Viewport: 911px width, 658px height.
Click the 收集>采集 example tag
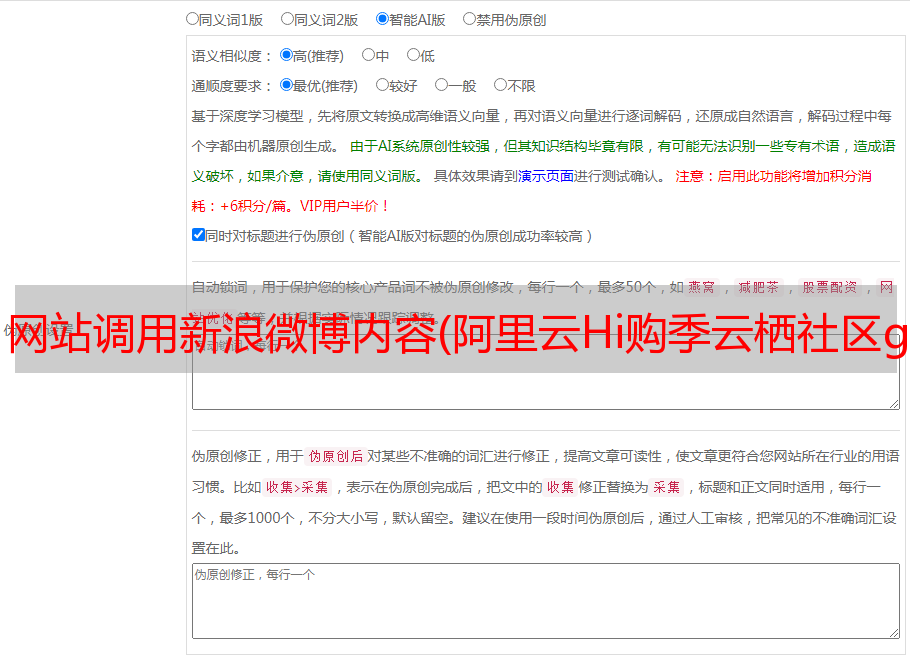[x=297, y=487]
